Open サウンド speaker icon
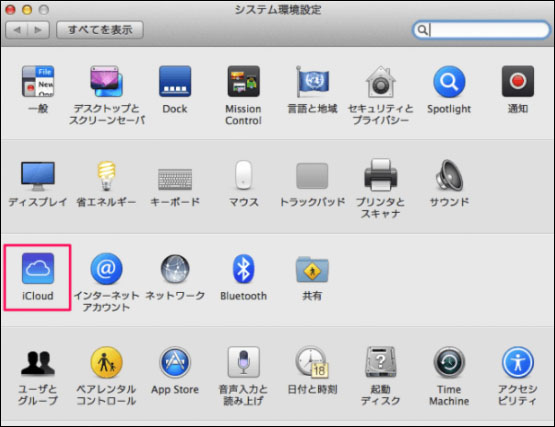 [449, 175]
